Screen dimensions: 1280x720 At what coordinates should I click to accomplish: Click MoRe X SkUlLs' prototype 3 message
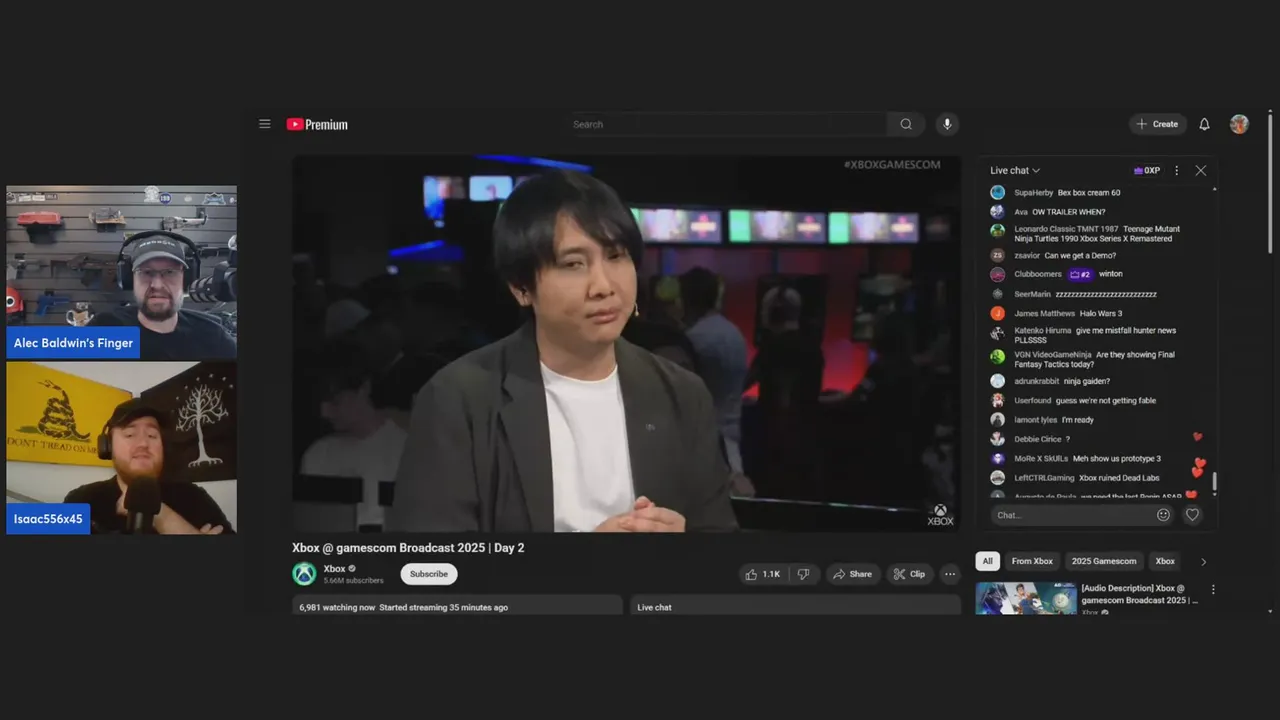pos(1117,459)
